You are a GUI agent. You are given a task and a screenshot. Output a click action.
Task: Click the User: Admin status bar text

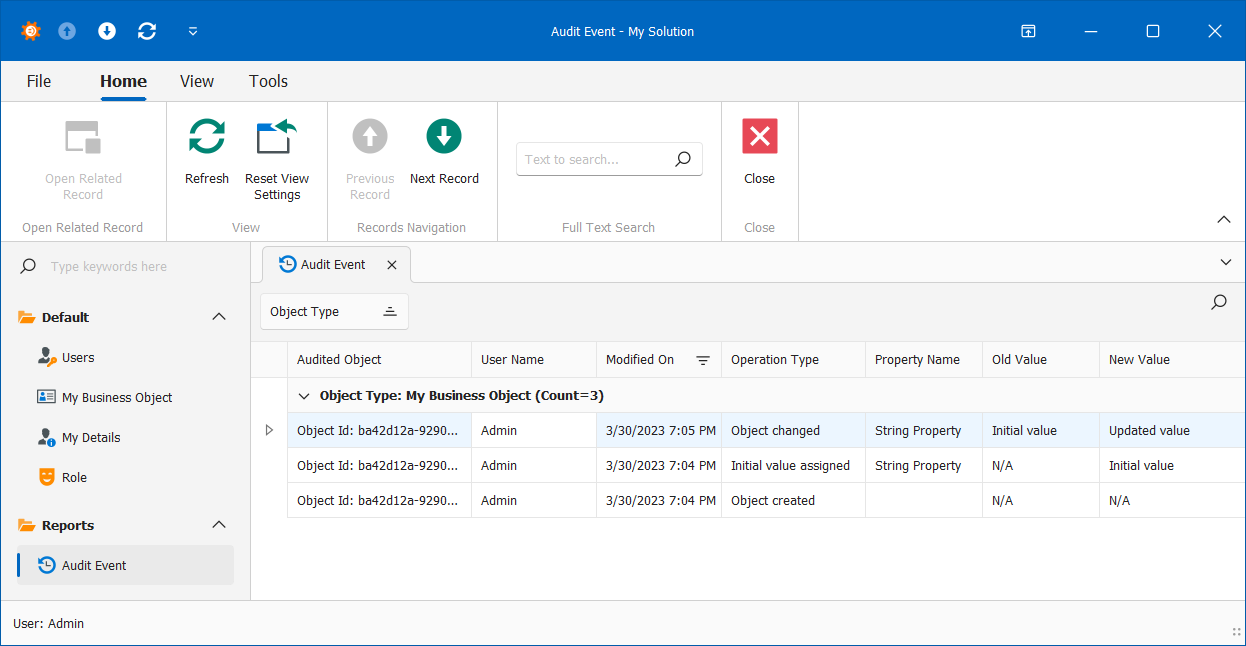pos(49,624)
